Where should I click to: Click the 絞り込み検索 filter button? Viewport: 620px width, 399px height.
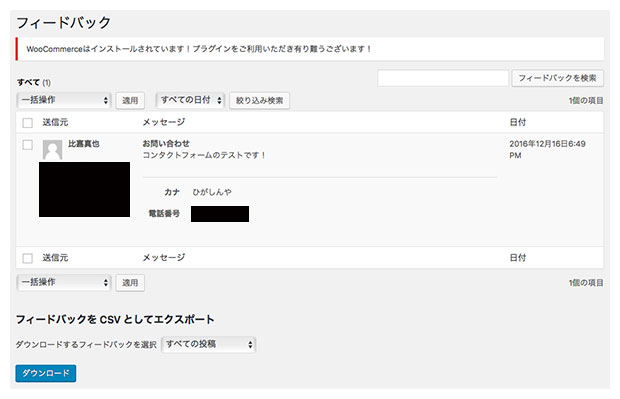[259, 100]
